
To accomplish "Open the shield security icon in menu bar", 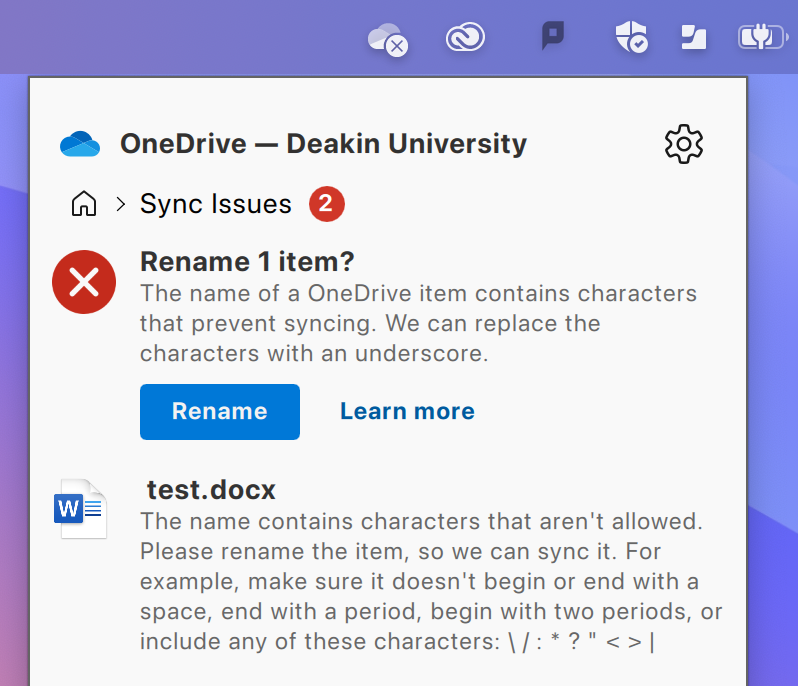I will point(631,38).
